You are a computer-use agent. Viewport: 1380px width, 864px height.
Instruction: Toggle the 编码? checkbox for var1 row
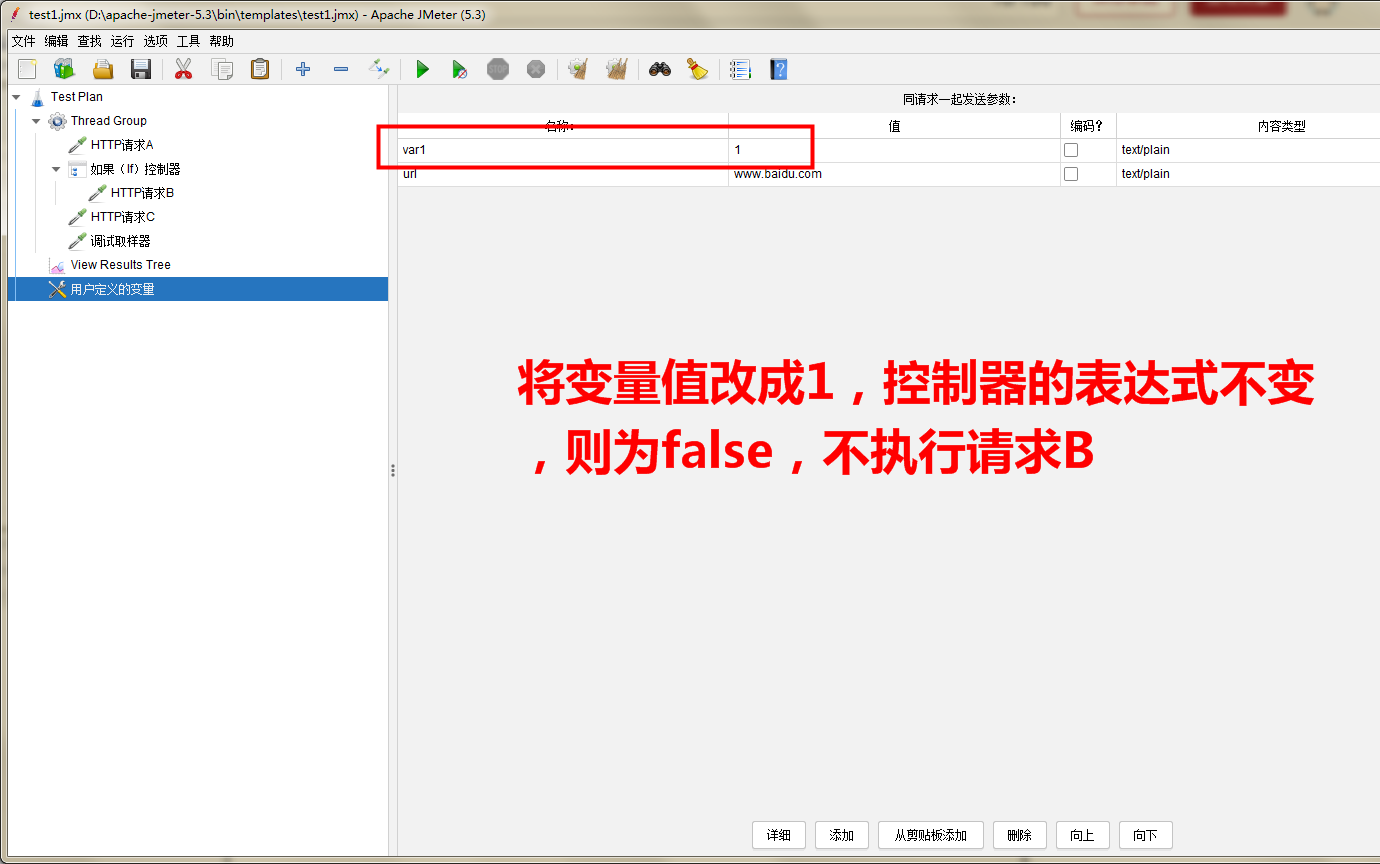[1070, 149]
